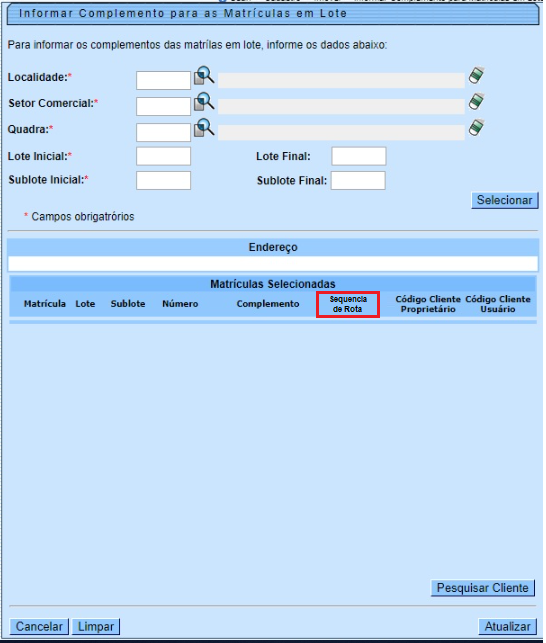Click the Quadra description gray field
The width and height of the screenshot is (546, 643).
[341, 132]
